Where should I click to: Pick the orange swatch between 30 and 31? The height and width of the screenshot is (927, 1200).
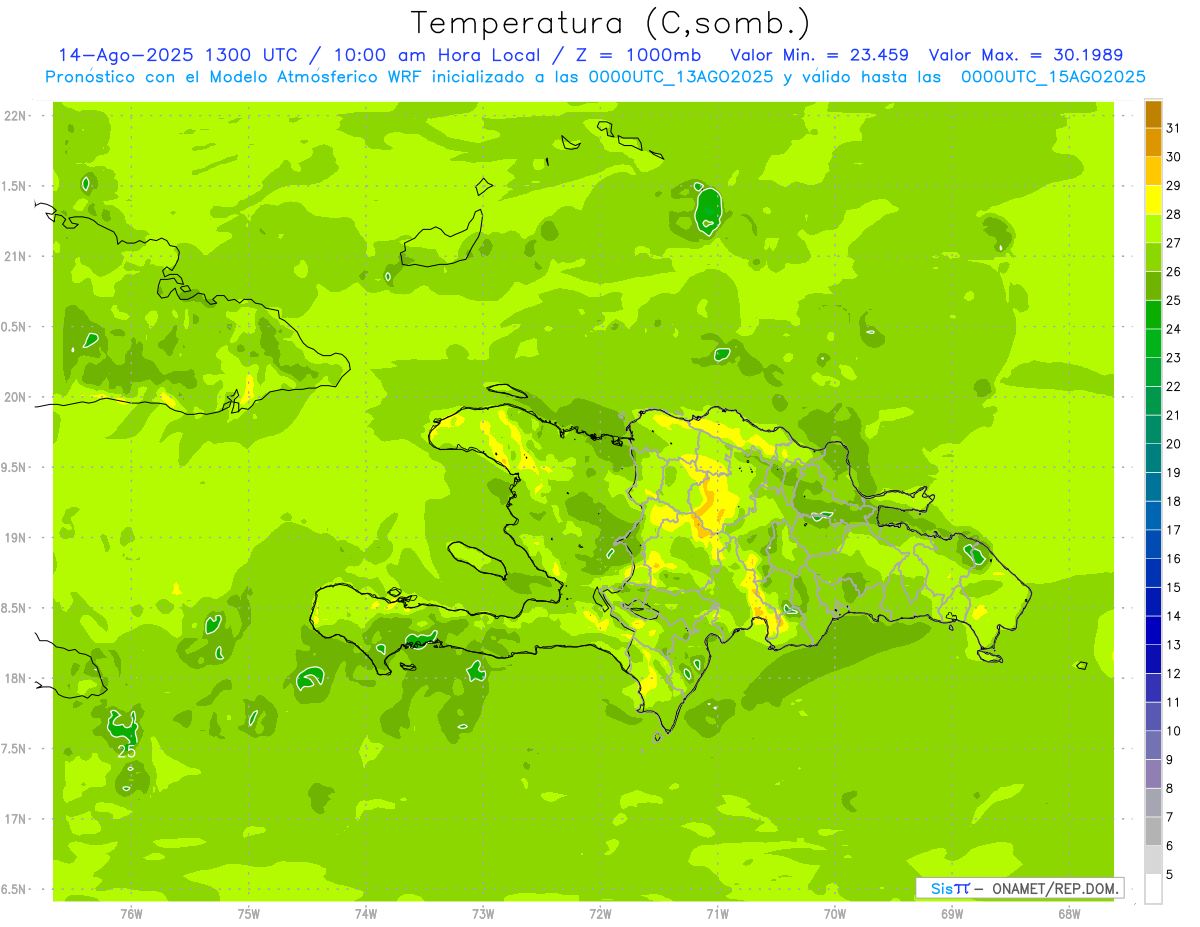point(1153,142)
